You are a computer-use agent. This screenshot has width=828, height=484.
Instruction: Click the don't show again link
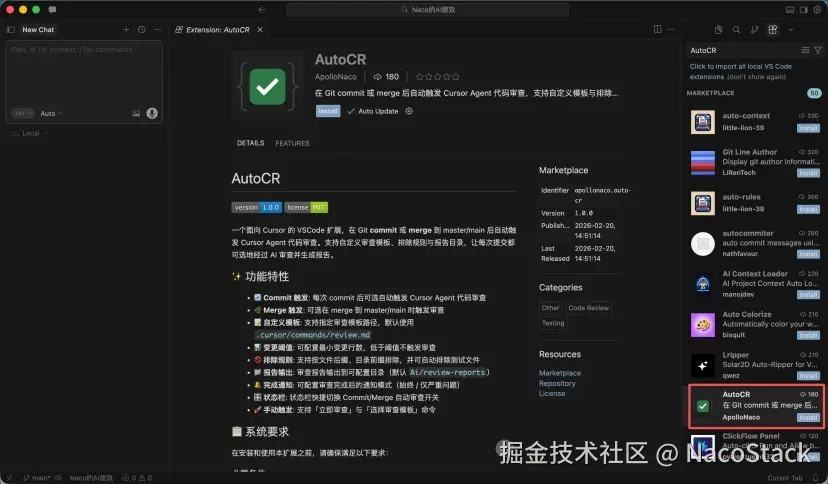(756, 77)
